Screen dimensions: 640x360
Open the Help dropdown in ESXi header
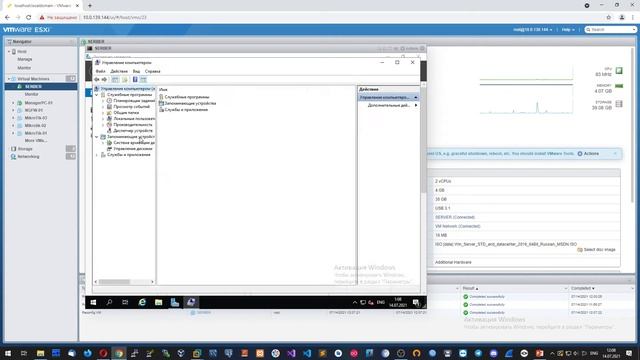tap(568, 30)
